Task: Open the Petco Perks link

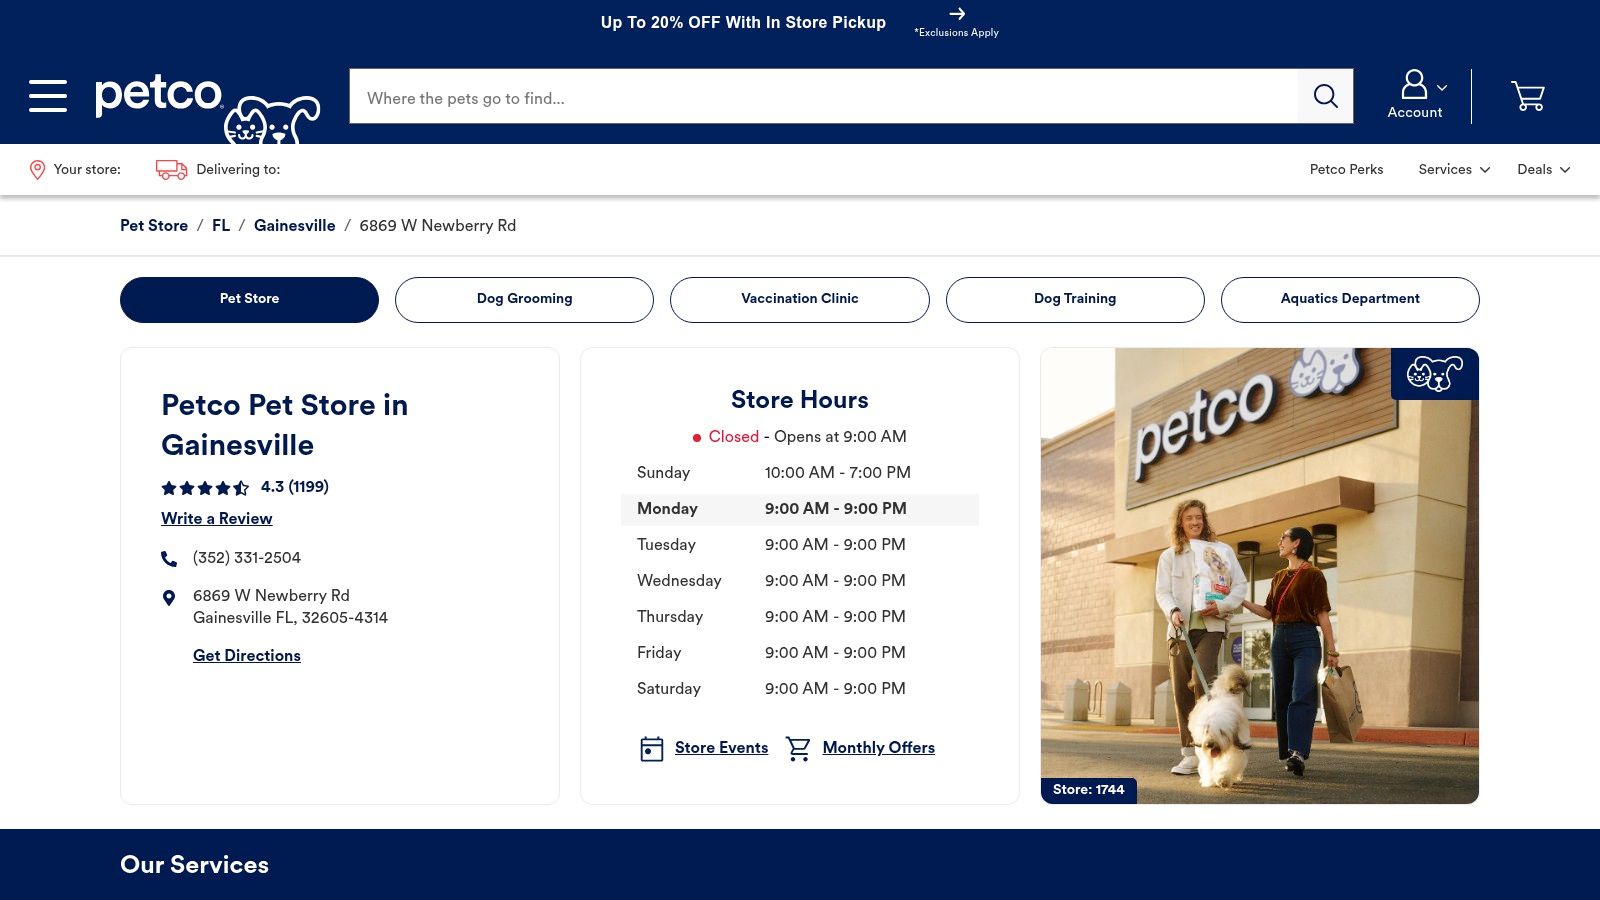Action: pyautogui.click(x=1346, y=170)
